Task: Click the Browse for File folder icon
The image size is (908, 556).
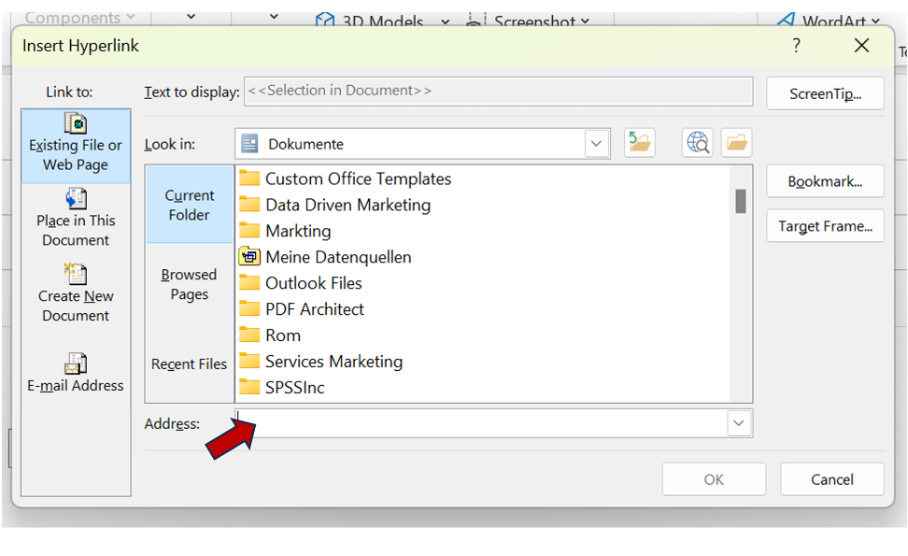Action: 737,143
